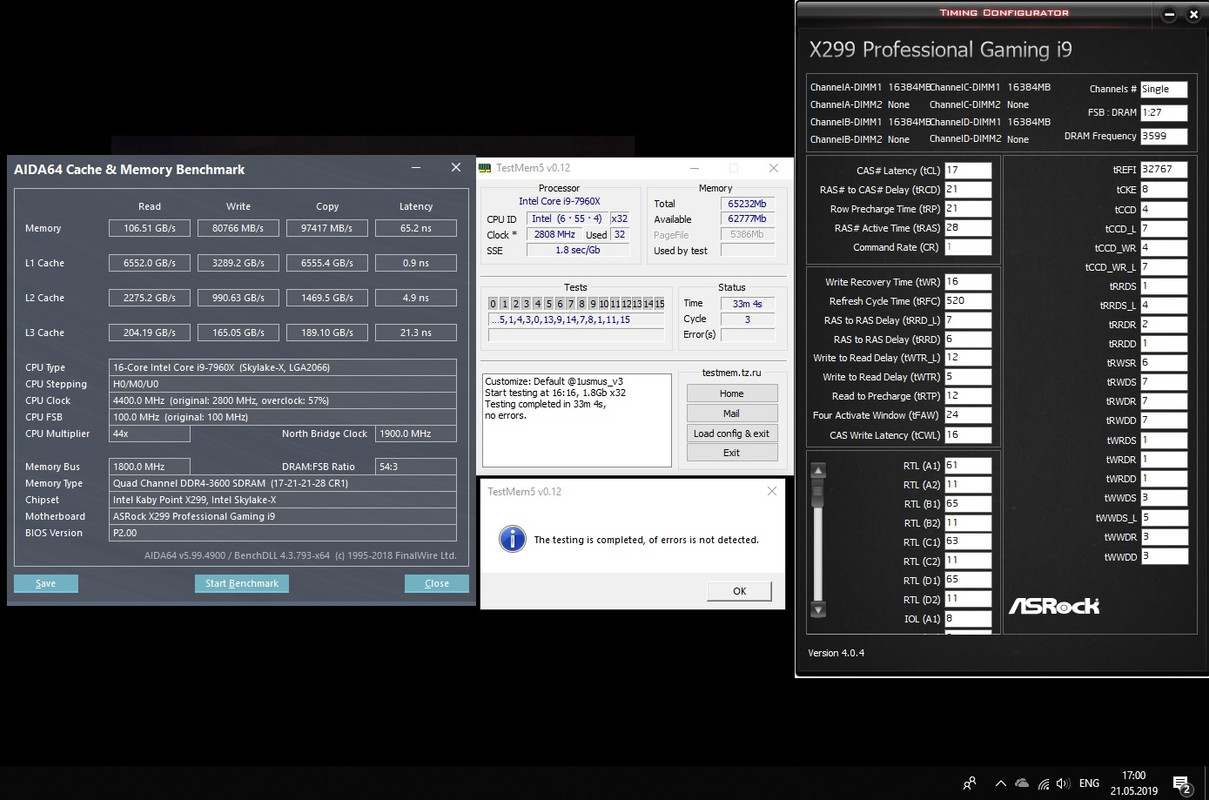Click the Row Precharge Time (tRP) field
This screenshot has width=1209, height=800.
(x=967, y=209)
